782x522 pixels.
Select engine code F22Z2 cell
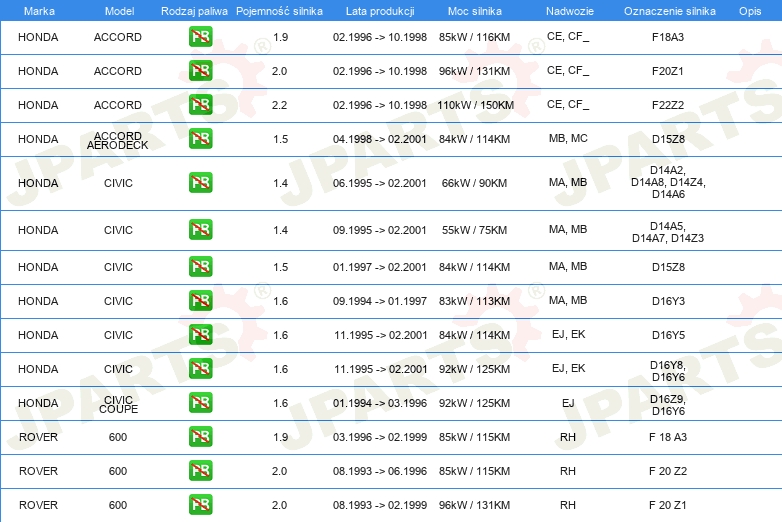[668, 105]
